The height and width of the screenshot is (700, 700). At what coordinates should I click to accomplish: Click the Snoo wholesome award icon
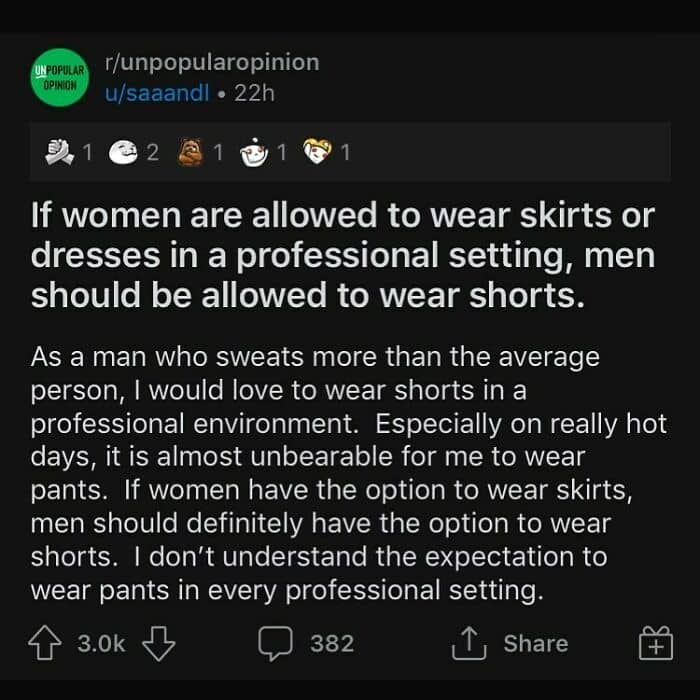(255, 152)
